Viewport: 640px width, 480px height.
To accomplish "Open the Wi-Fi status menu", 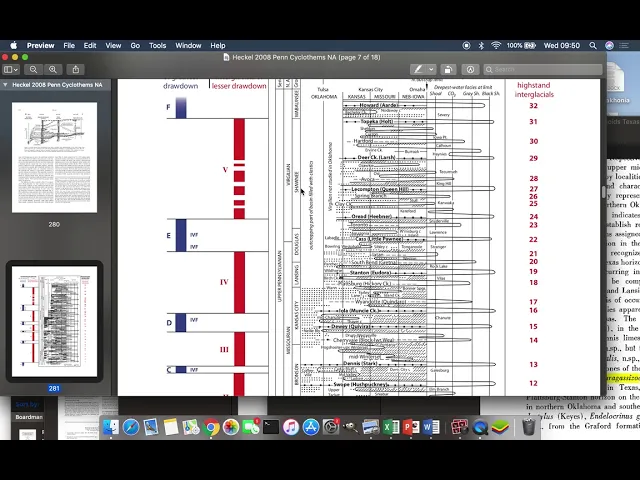I will 496,45.
